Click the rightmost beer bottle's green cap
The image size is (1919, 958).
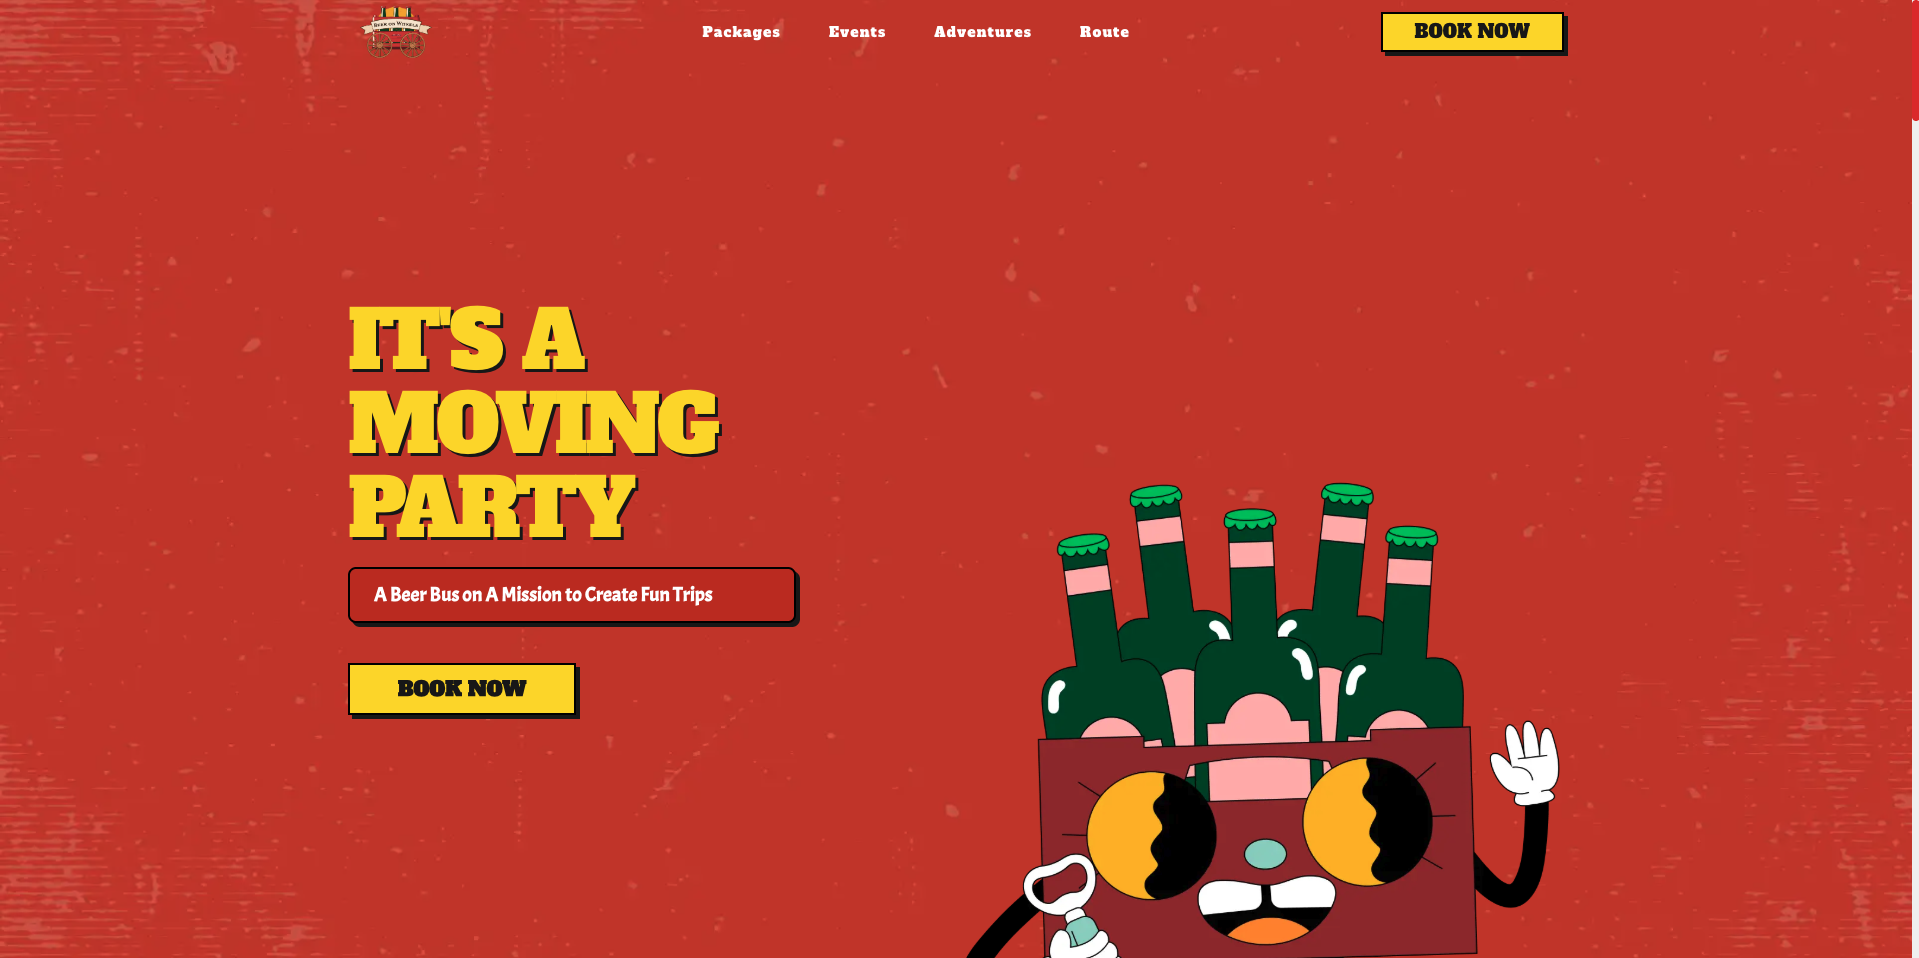1411,537
